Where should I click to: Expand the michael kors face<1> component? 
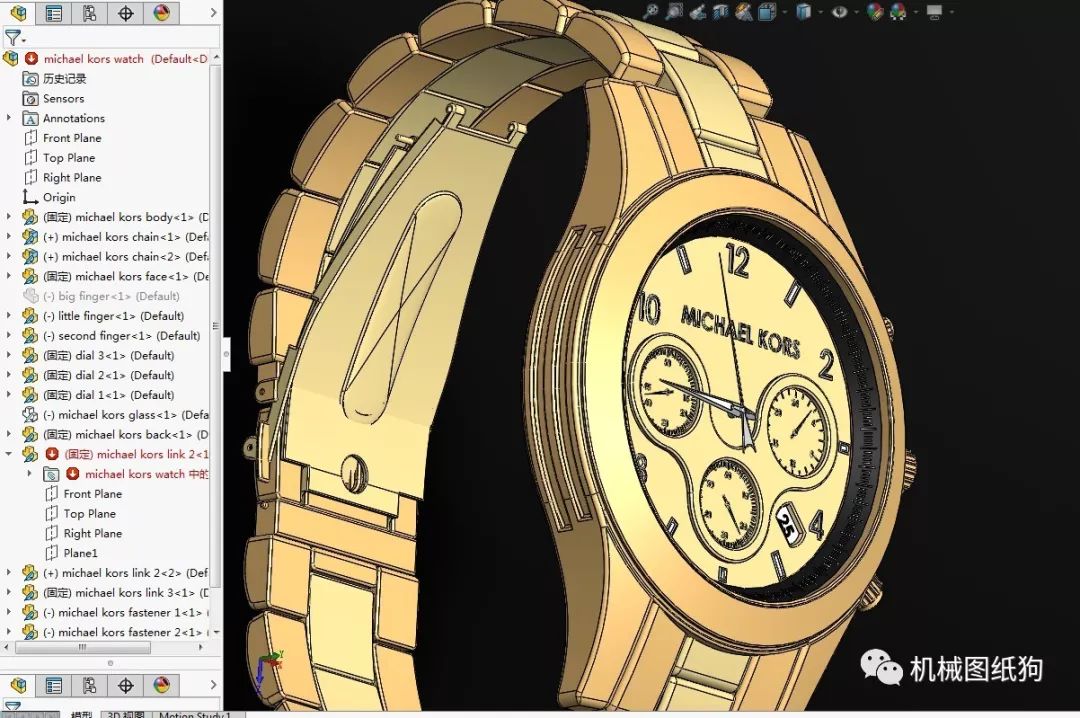coord(8,276)
